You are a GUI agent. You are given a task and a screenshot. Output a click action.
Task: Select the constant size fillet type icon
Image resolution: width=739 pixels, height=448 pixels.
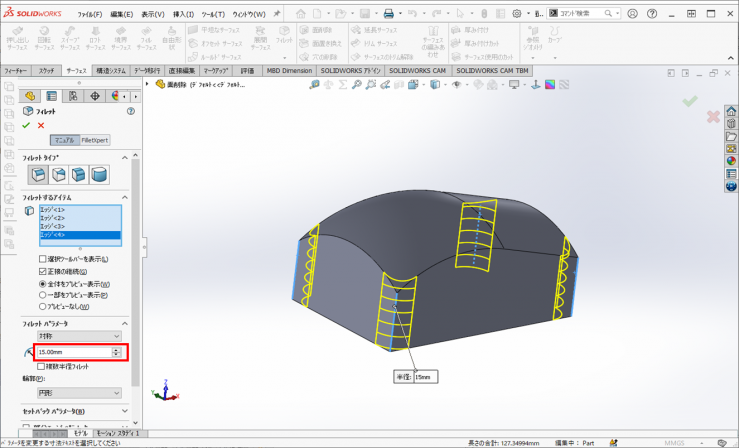pyautogui.click(x=38, y=175)
